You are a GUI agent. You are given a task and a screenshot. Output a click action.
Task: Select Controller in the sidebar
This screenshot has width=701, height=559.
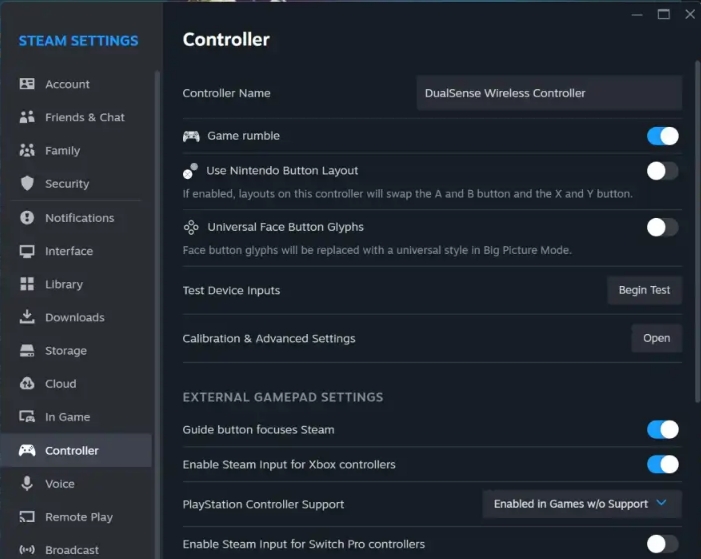tap(76, 450)
